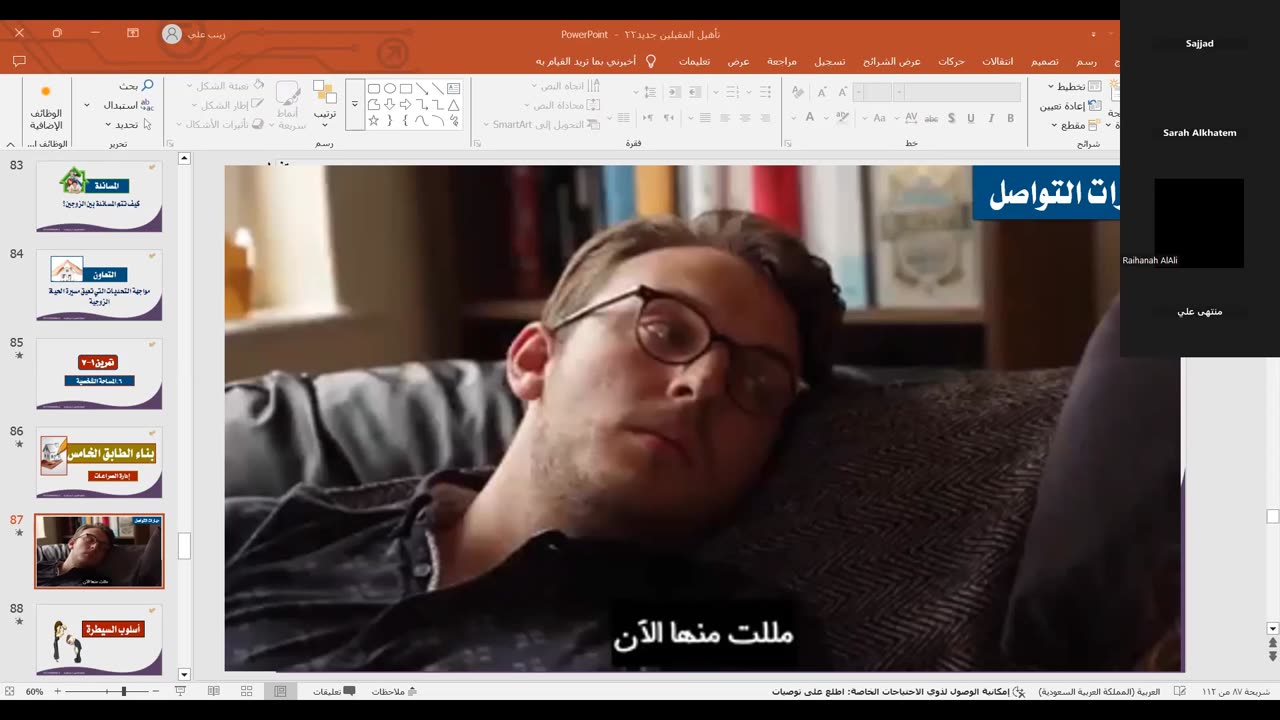Select slide 86 thumbnail
Viewport: 1280px width, 720px height.
99,462
